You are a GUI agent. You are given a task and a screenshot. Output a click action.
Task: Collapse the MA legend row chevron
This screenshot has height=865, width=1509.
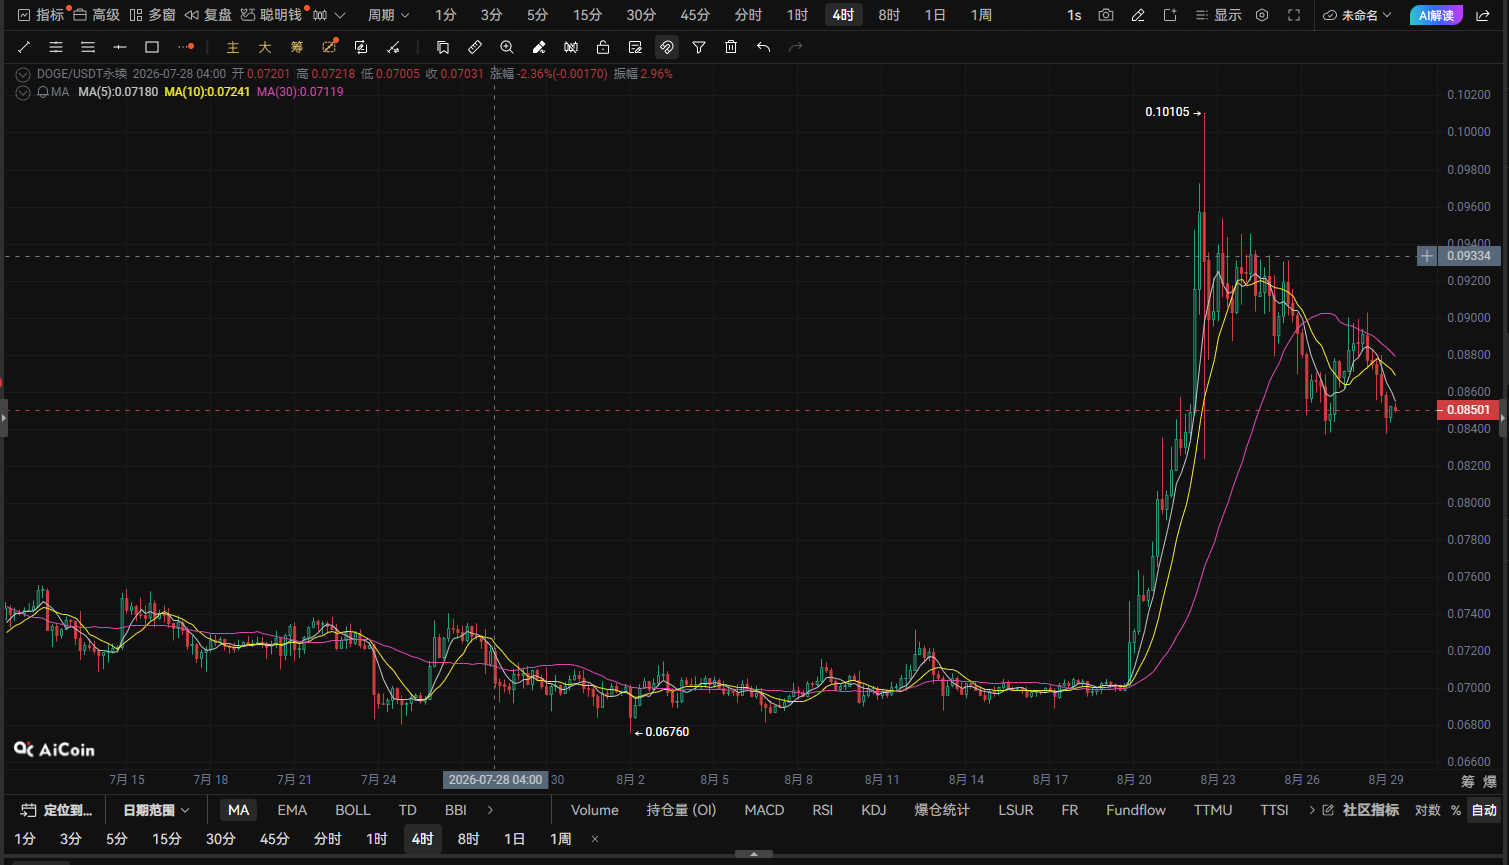tap(23, 92)
